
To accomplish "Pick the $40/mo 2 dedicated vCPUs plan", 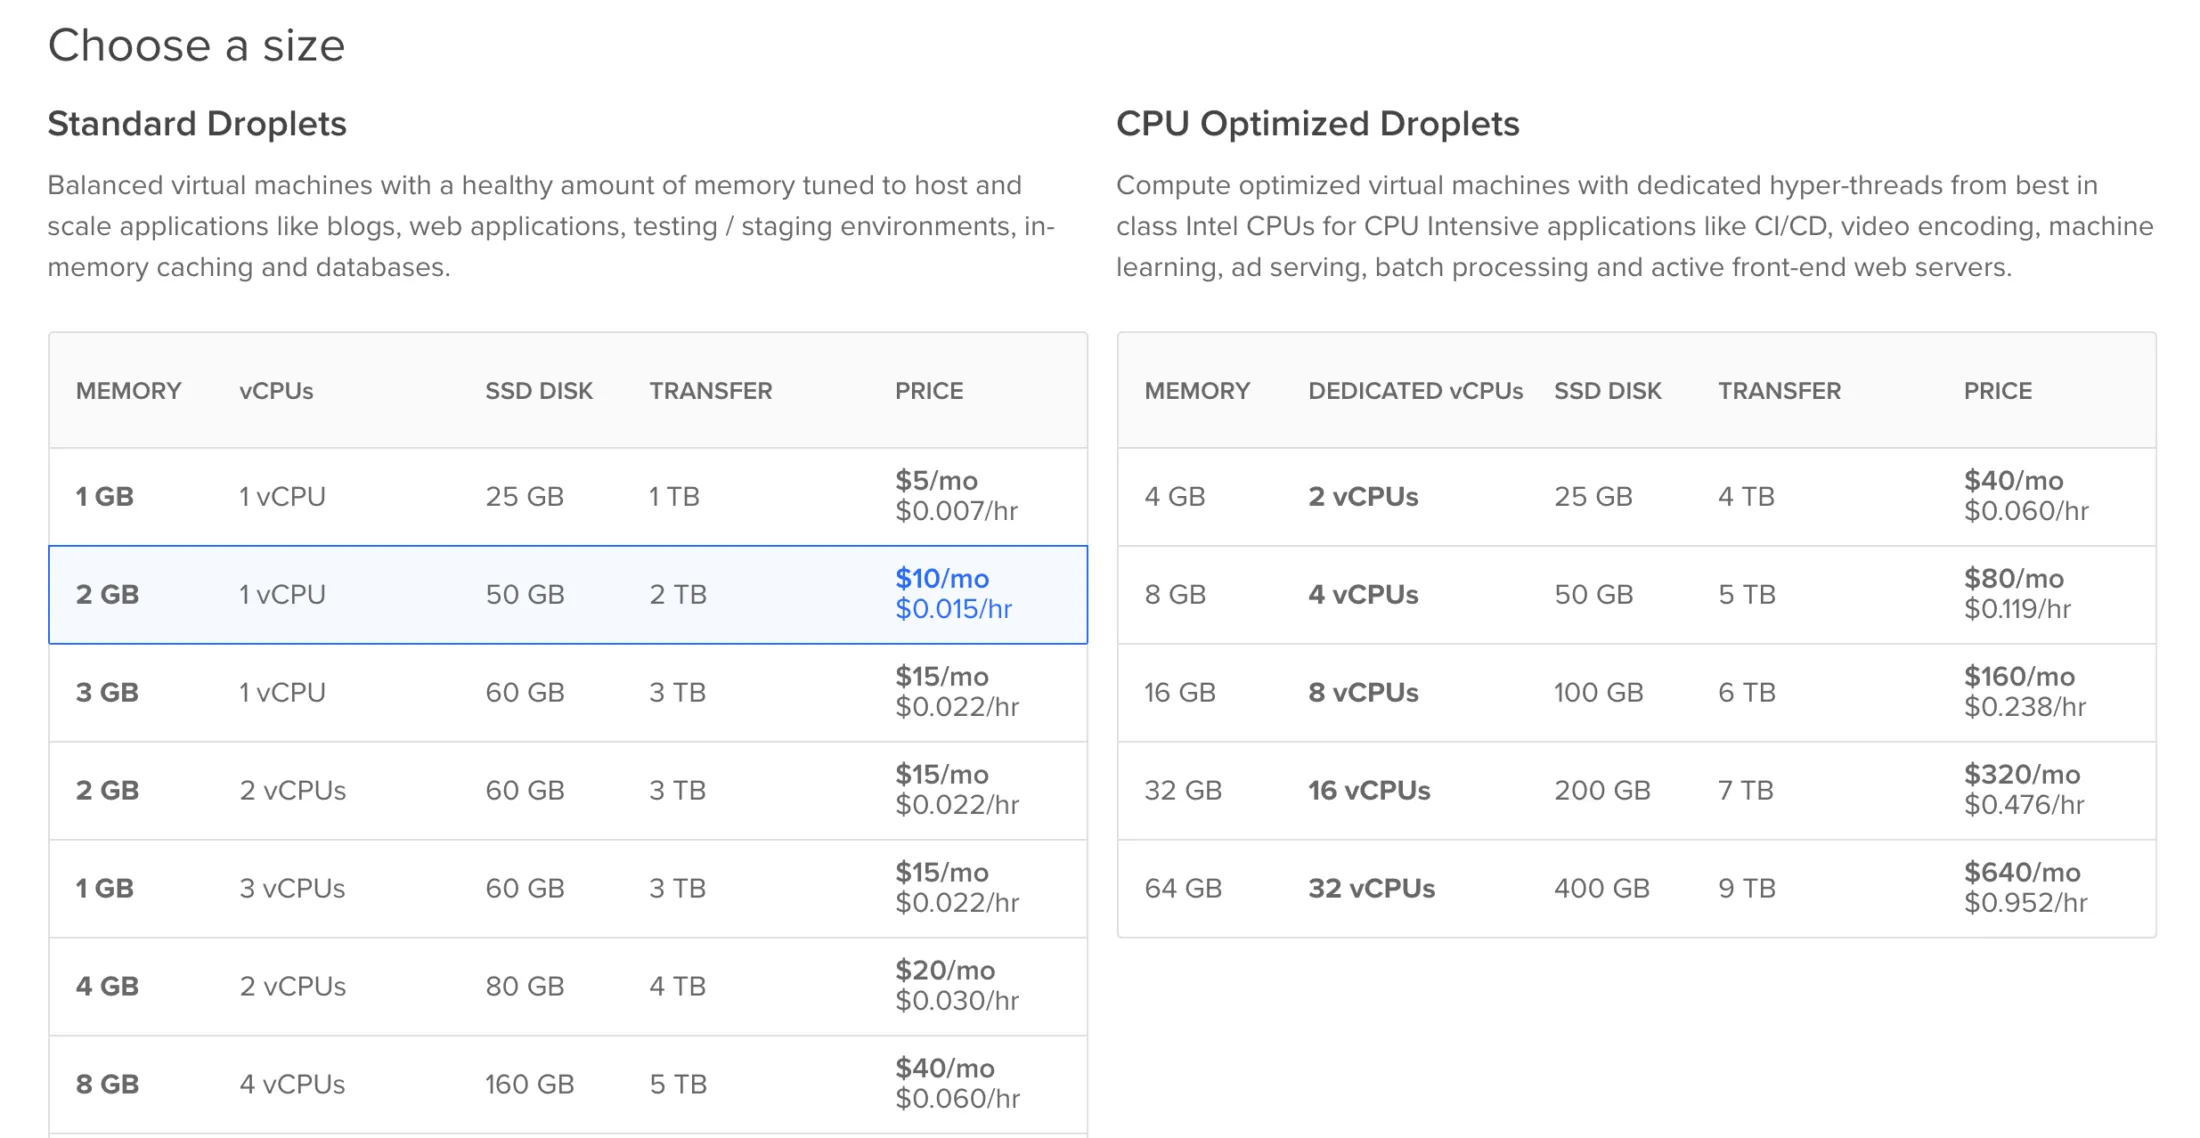I will tap(1636, 496).
